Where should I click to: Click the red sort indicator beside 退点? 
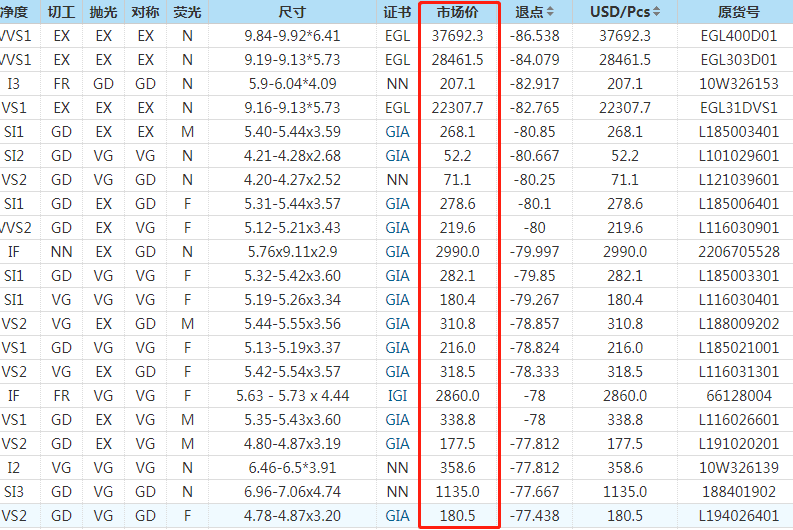click(x=550, y=12)
